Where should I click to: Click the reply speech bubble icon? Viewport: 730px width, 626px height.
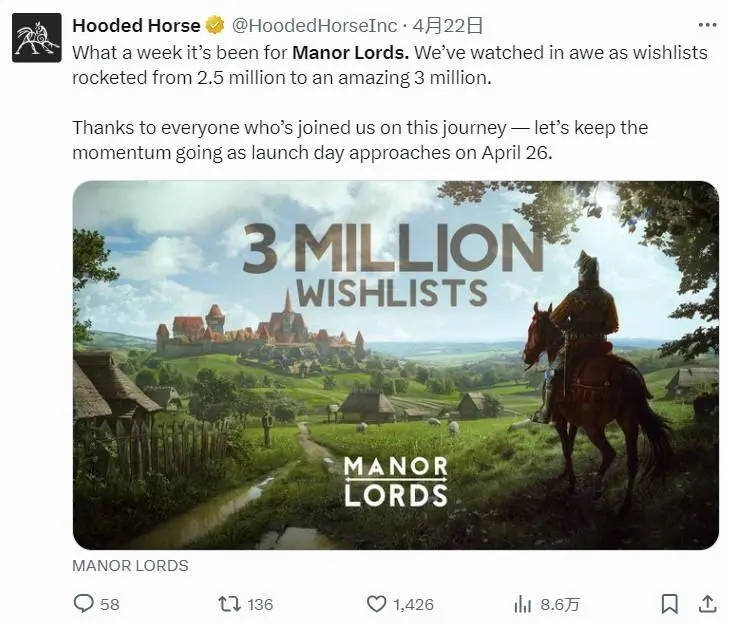coord(83,603)
